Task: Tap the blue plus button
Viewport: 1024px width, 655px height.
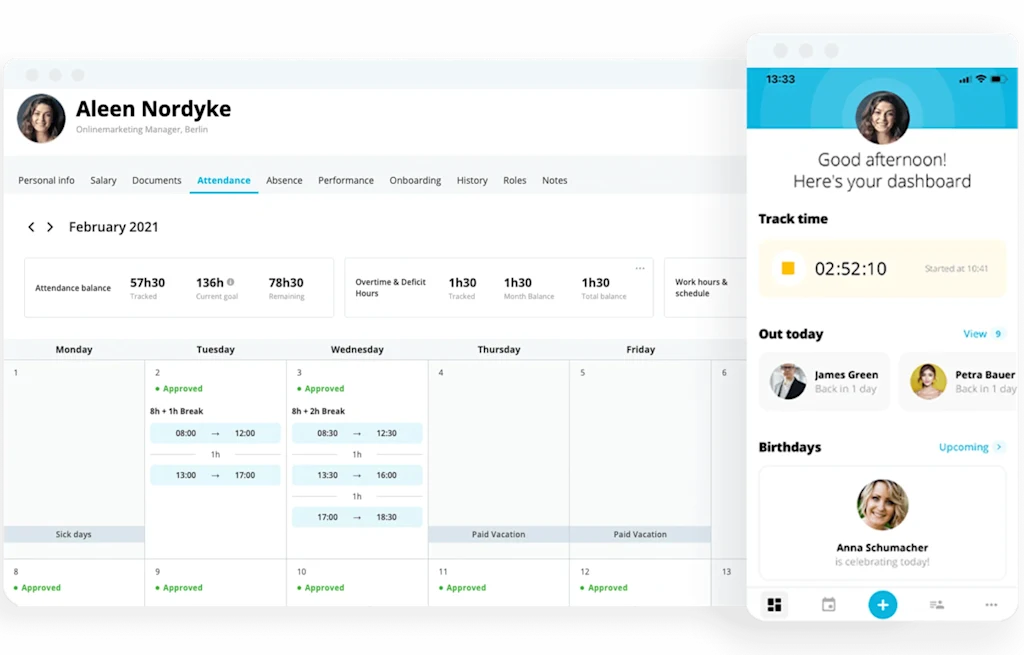Action: pos(882,605)
